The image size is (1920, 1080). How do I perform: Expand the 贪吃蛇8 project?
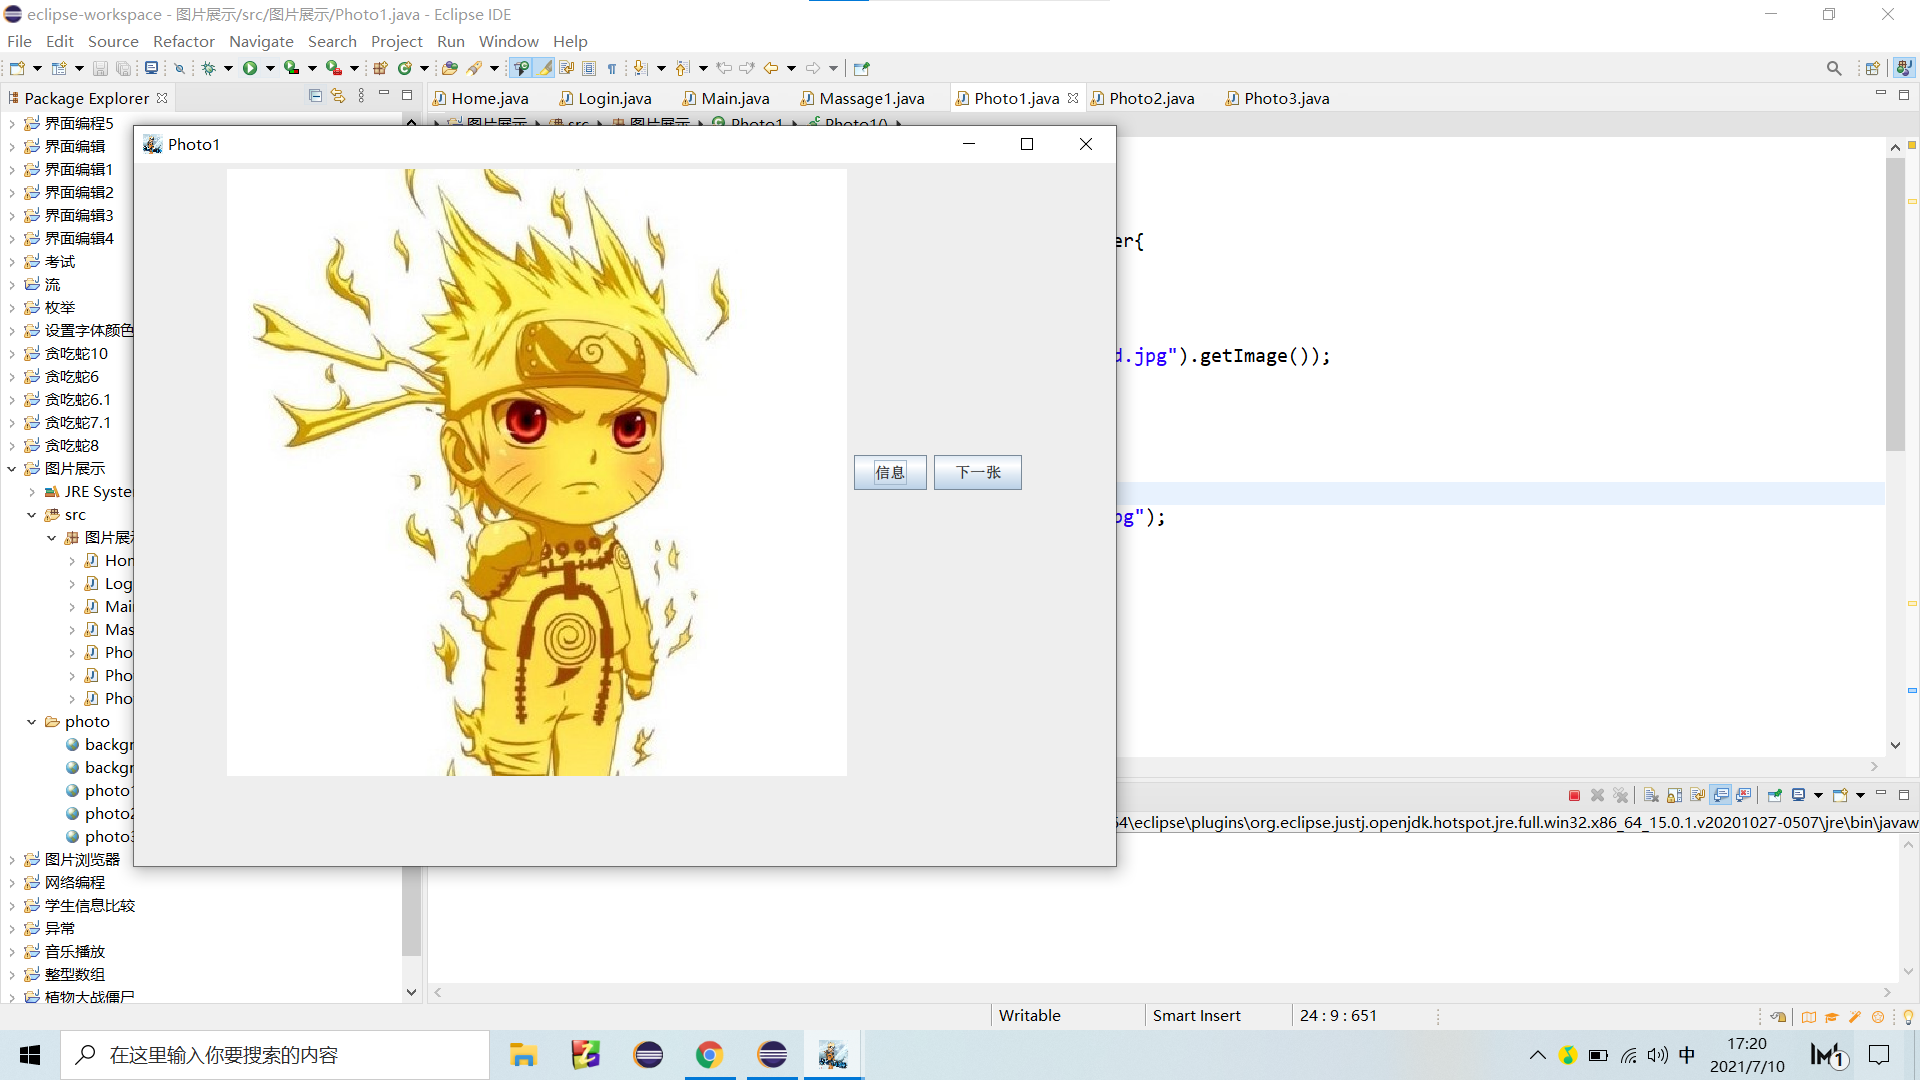pyautogui.click(x=12, y=445)
